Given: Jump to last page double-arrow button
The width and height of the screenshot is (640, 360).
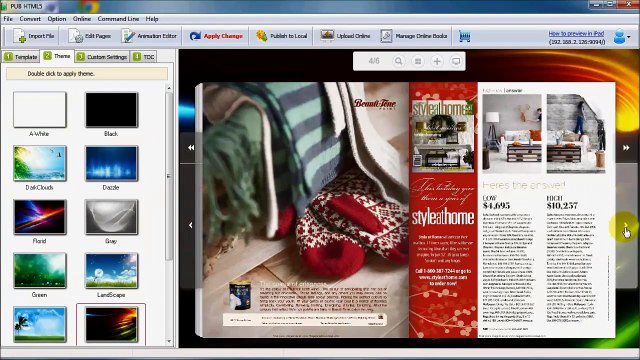Looking at the screenshot, I should pyautogui.click(x=626, y=148).
